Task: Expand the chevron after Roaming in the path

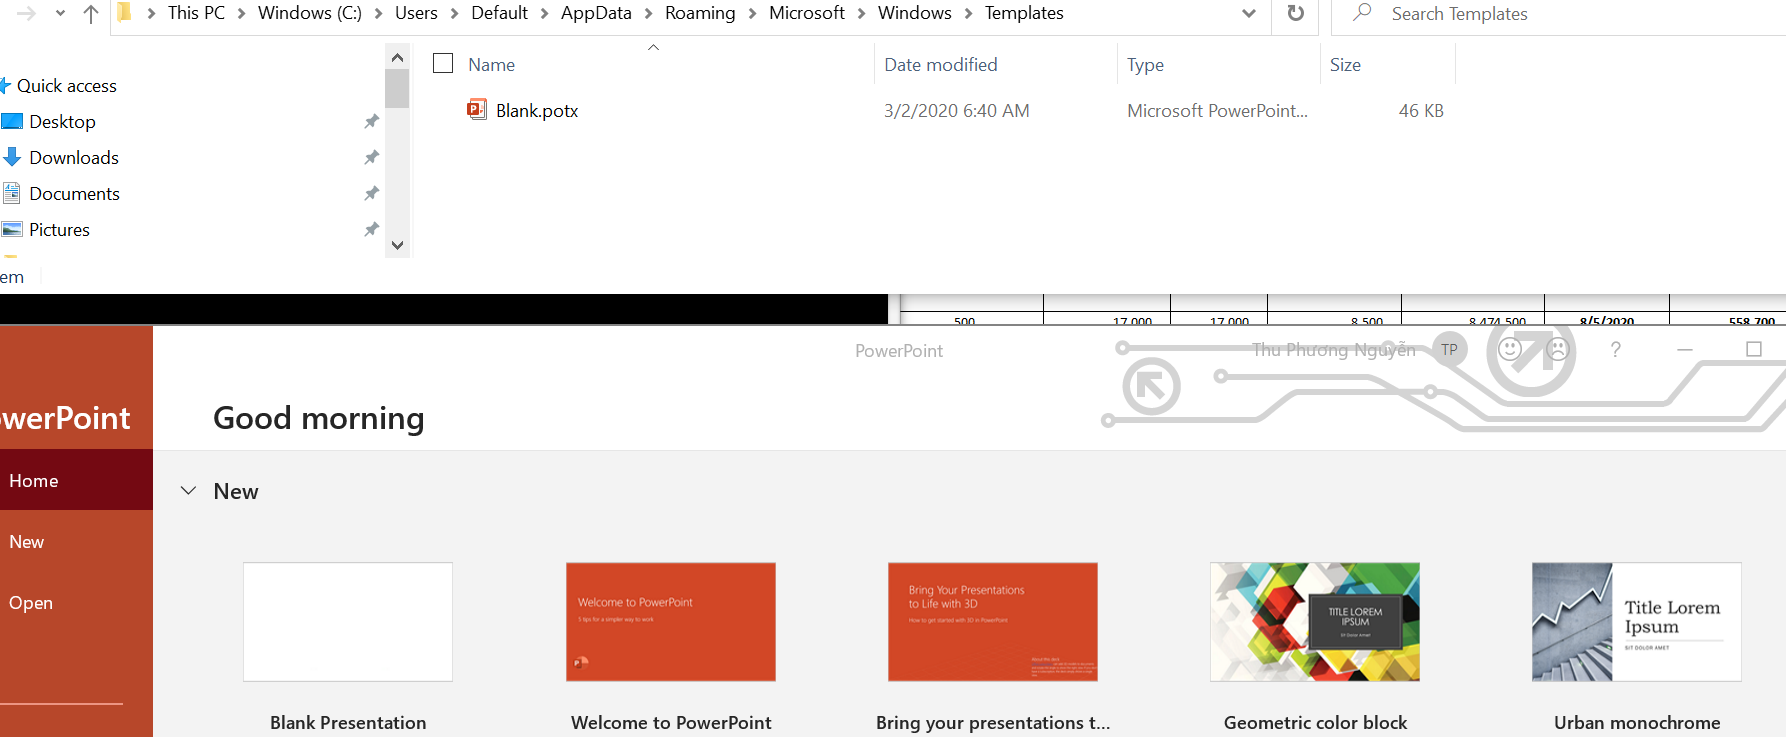Action: [752, 14]
